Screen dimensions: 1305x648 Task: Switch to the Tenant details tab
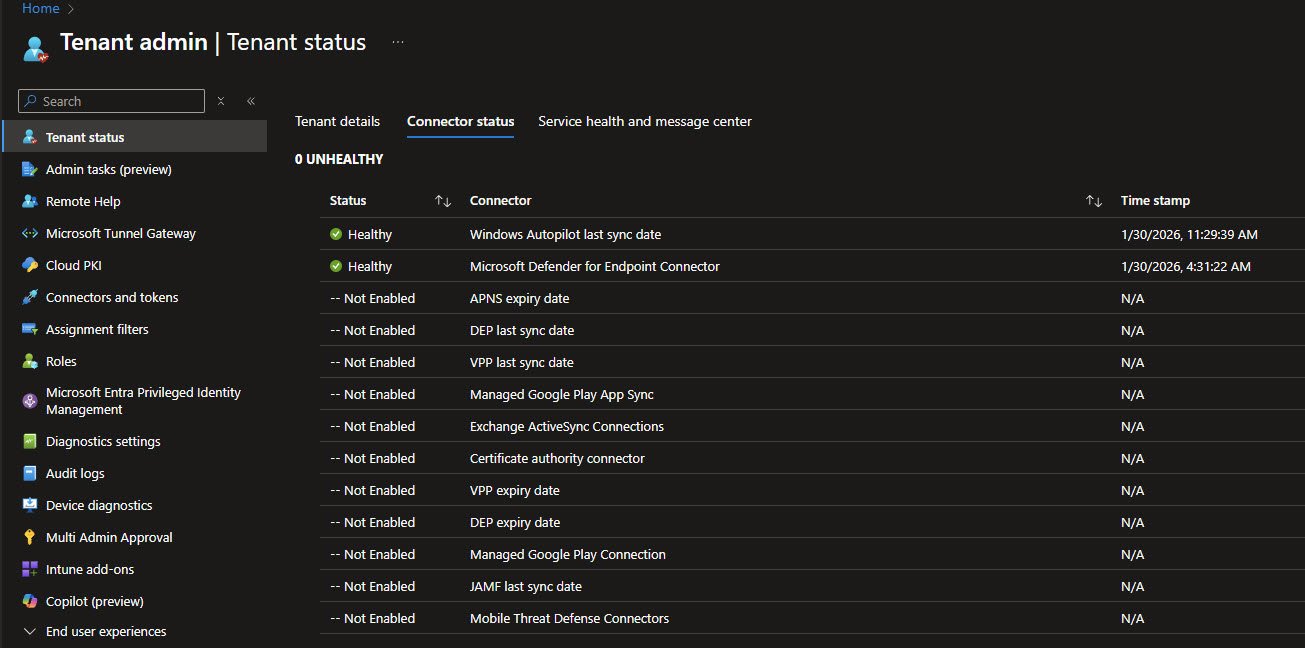(337, 121)
